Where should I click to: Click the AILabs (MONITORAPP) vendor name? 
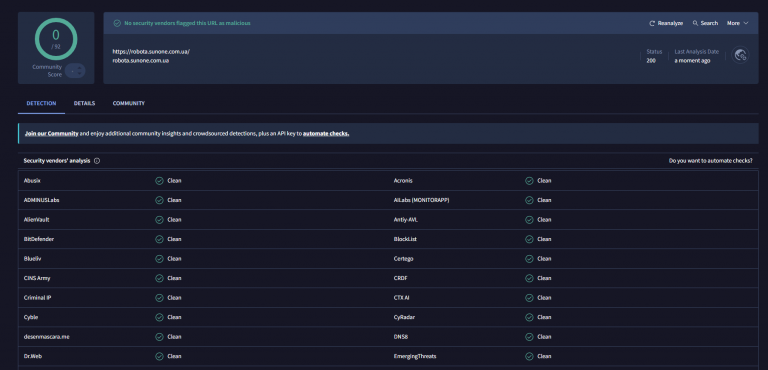tap(421, 200)
